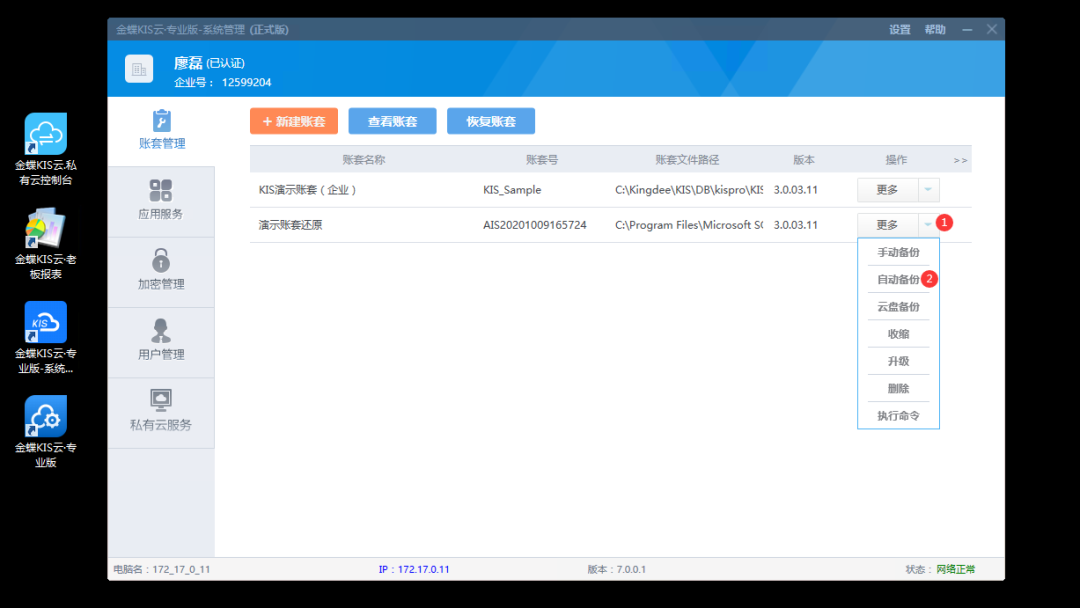The width and height of the screenshot is (1080, 608).
Task: Click the 账套名称 column header
Action: (364, 160)
